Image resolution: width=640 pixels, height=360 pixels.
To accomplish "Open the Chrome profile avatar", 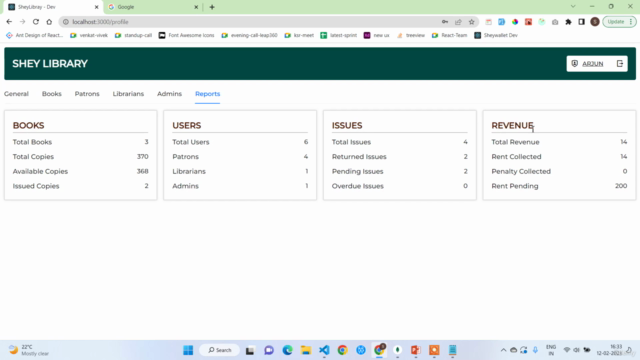I will 595,22.
